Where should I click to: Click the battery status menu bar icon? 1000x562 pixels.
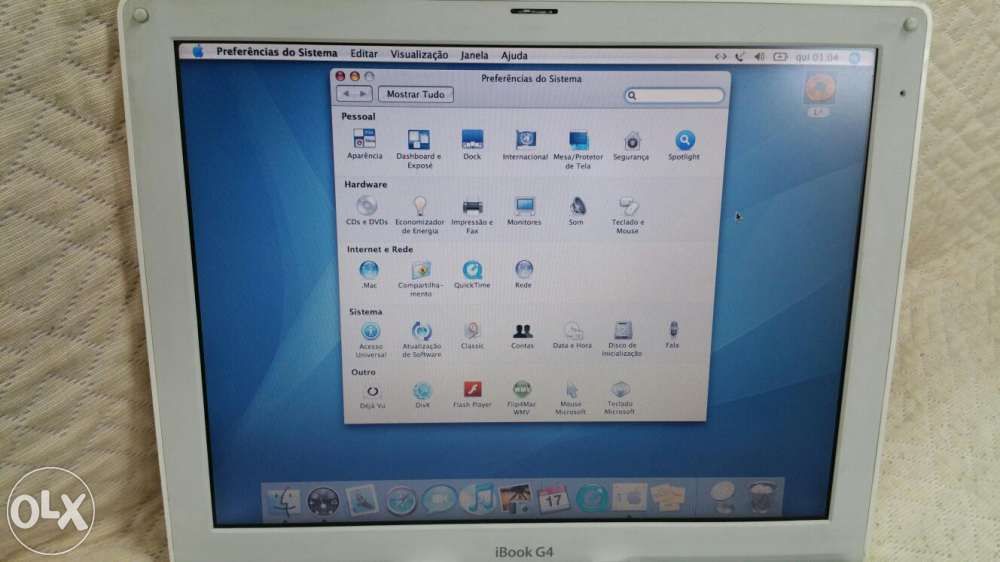click(x=780, y=57)
